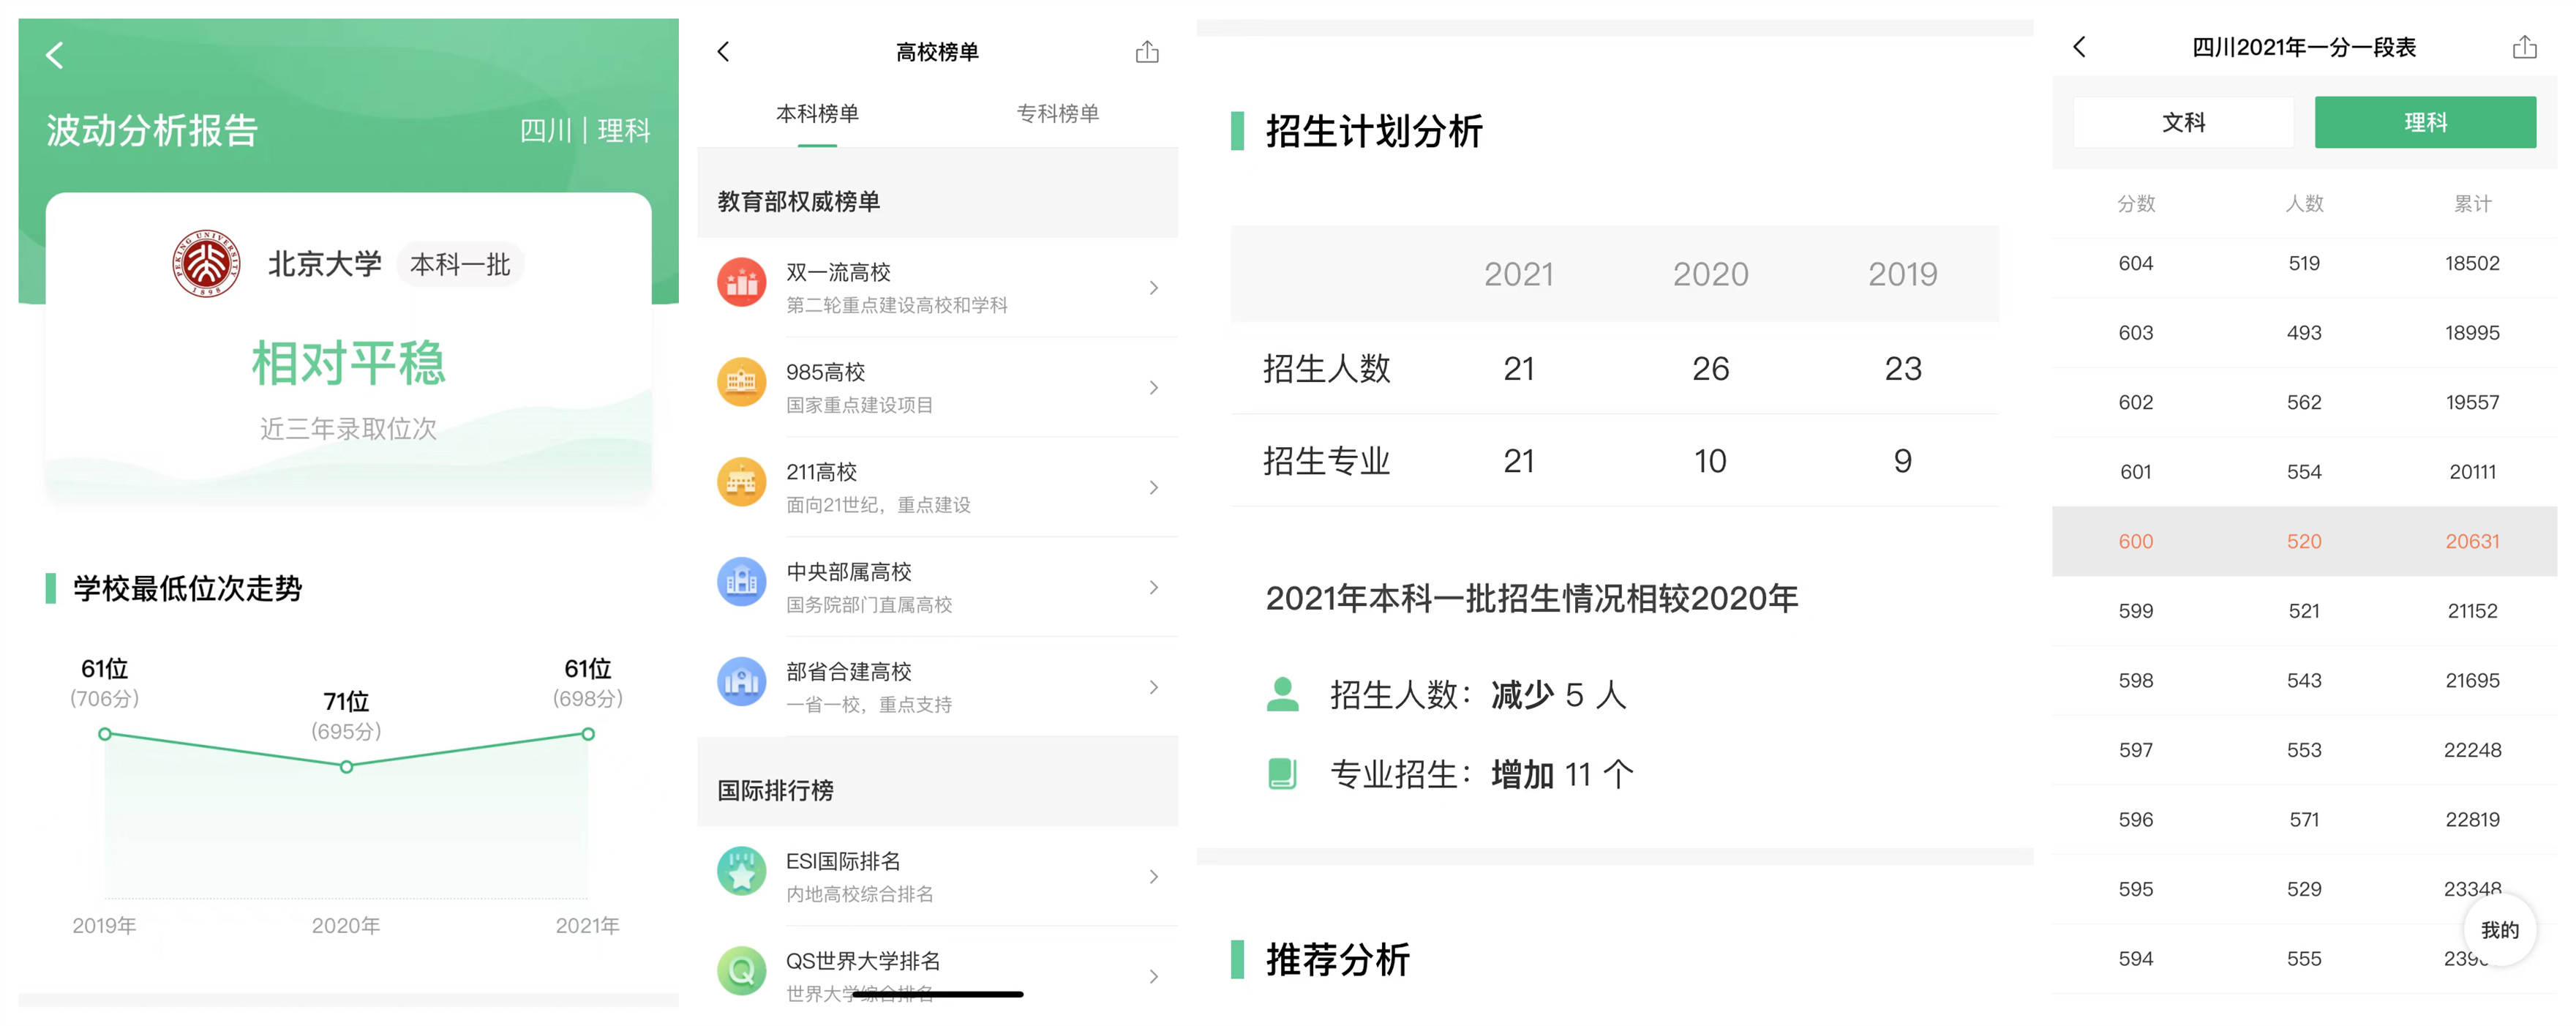Viewport: 2576px width, 1026px height.
Task: Select the highlighted score row 600
Action: 2300,541
